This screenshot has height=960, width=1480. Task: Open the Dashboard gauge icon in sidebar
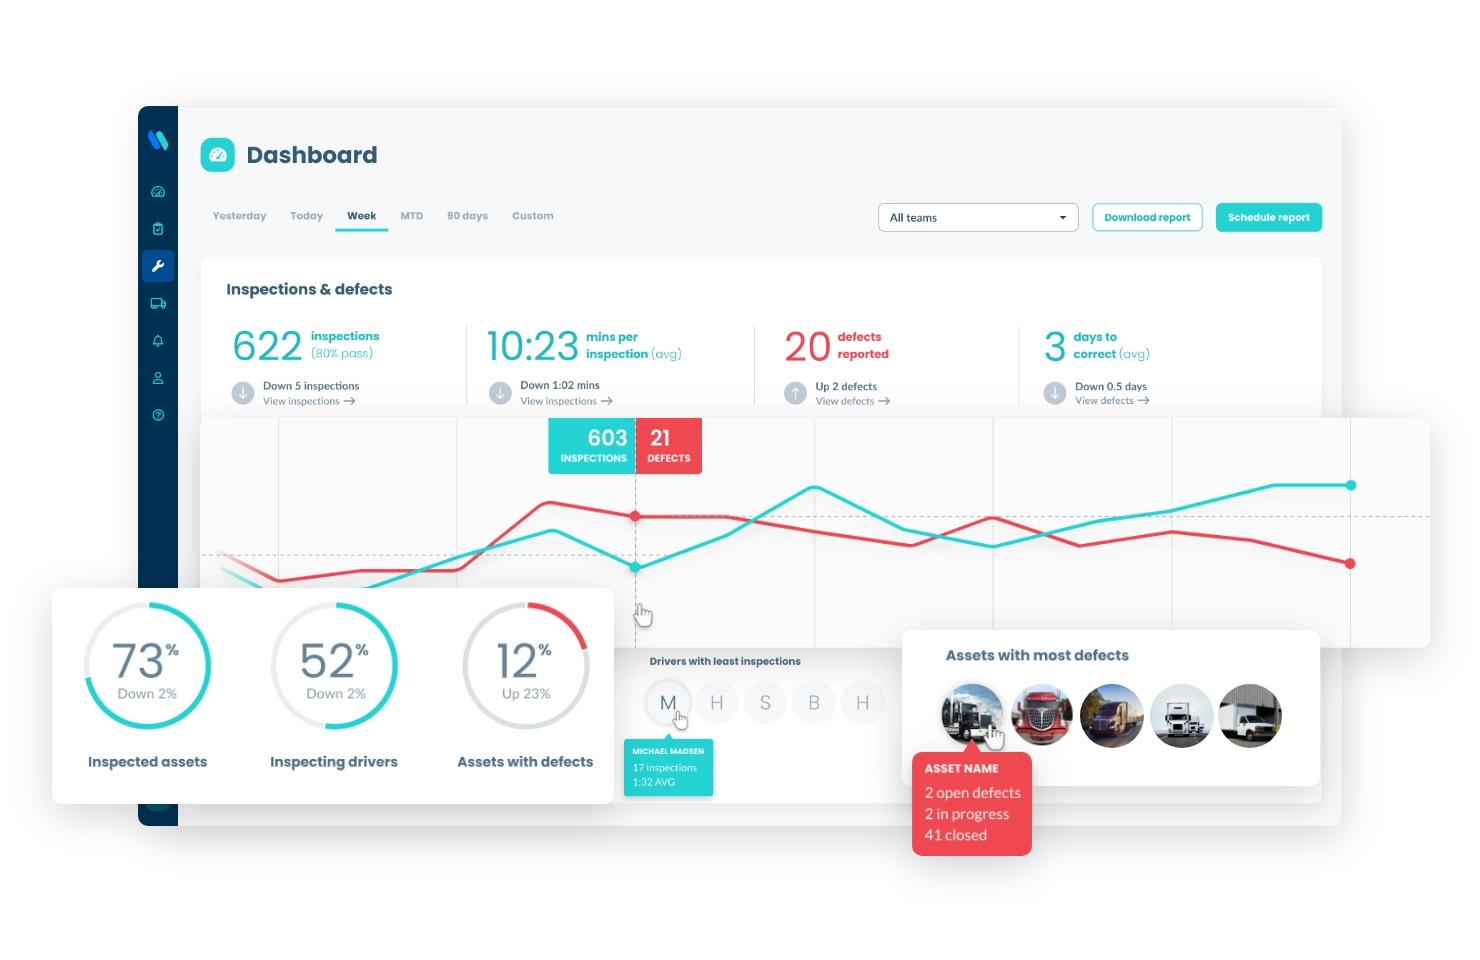[158, 190]
